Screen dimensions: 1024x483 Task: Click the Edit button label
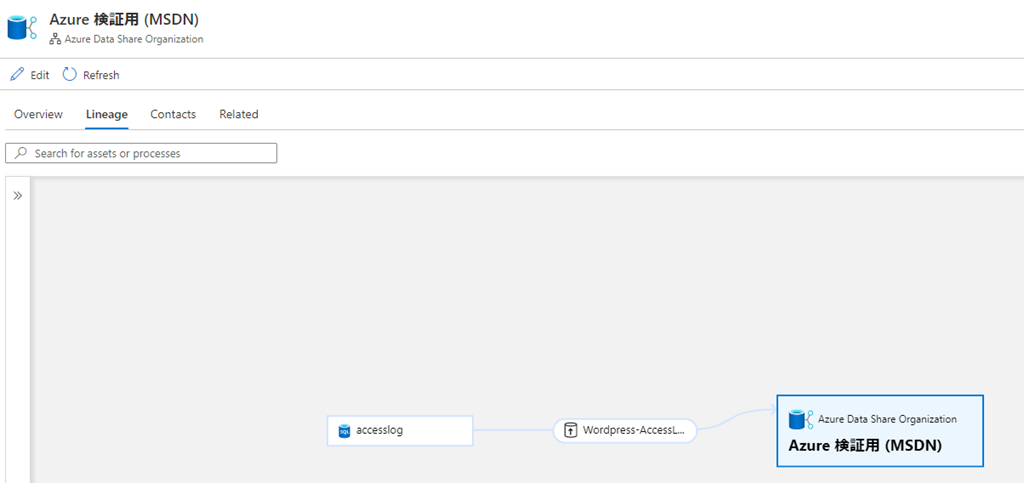[40, 75]
